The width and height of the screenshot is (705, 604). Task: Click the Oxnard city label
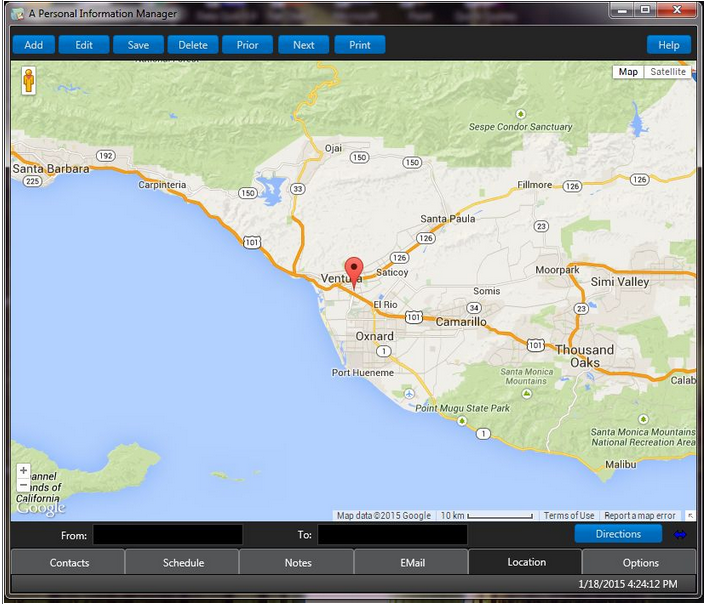point(375,336)
